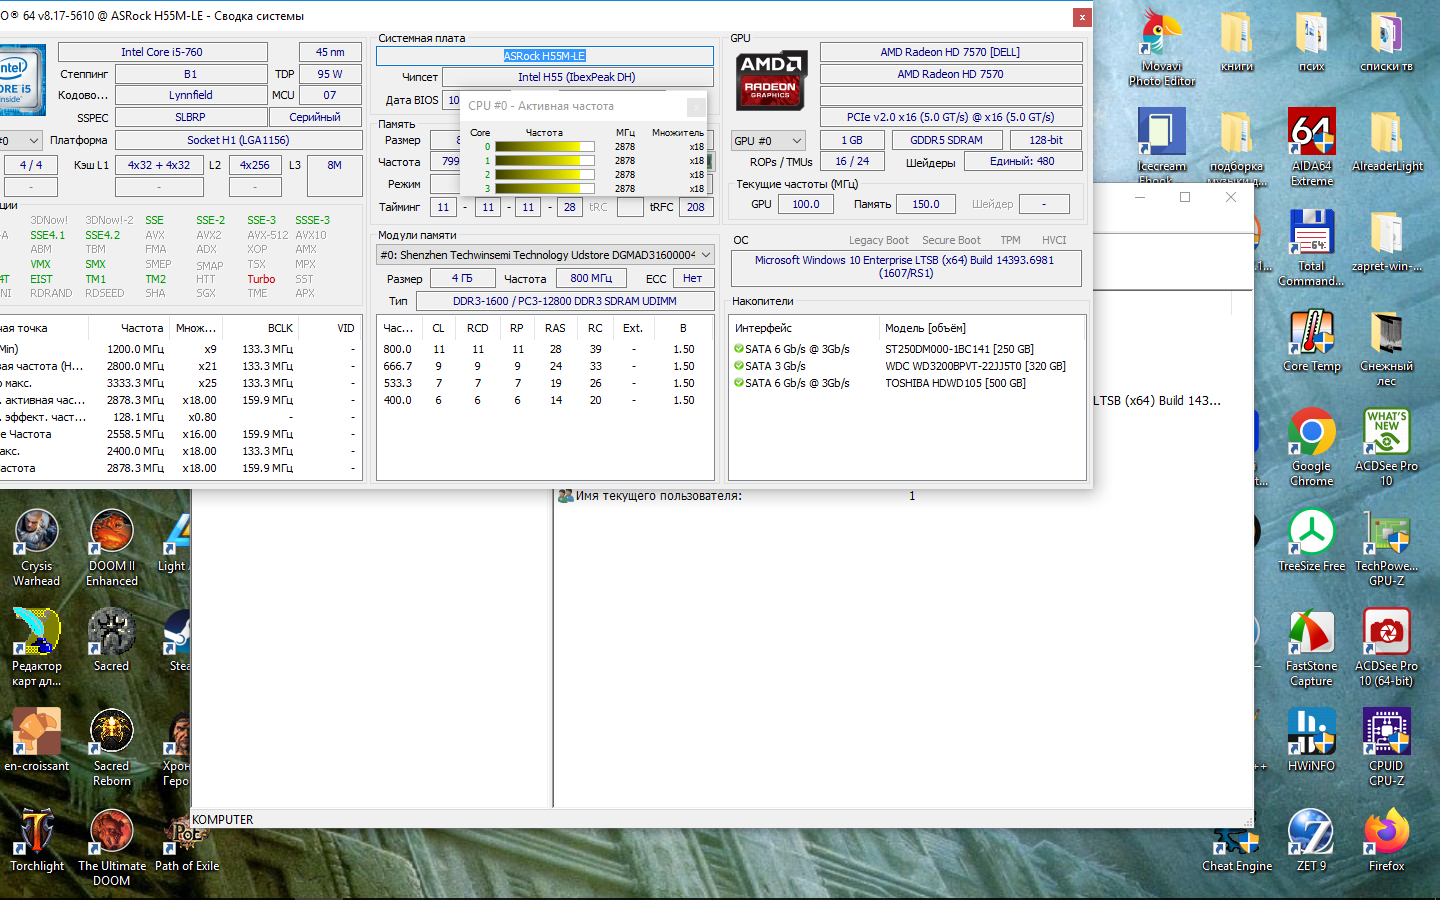This screenshot has width=1440, height=900.
Task: Expand the memory module #0 Shenzhen Techwinsemi dropdown
Action: coord(545,255)
